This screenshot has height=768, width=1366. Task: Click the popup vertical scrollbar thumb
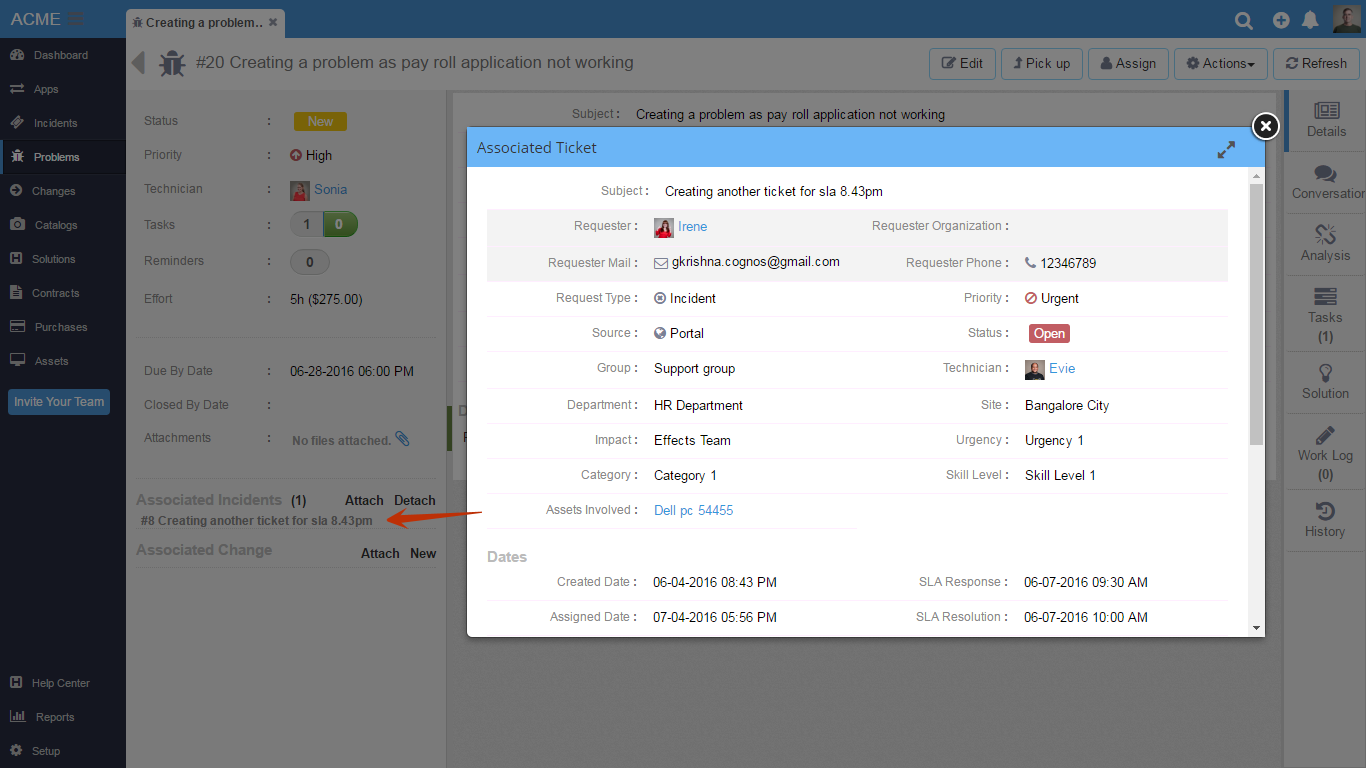click(x=1257, y=314)
